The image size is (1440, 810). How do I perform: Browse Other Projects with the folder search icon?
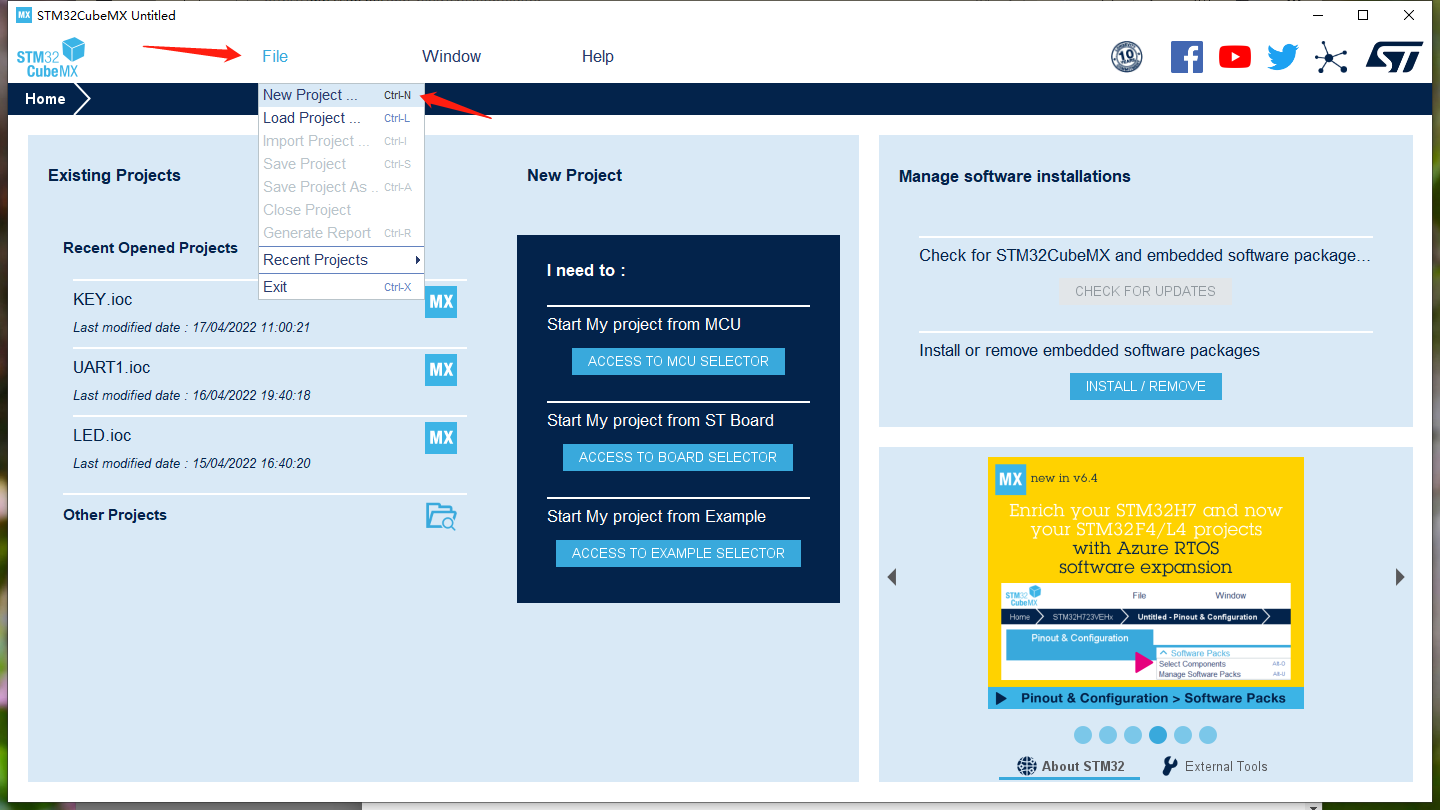[441, 516]
